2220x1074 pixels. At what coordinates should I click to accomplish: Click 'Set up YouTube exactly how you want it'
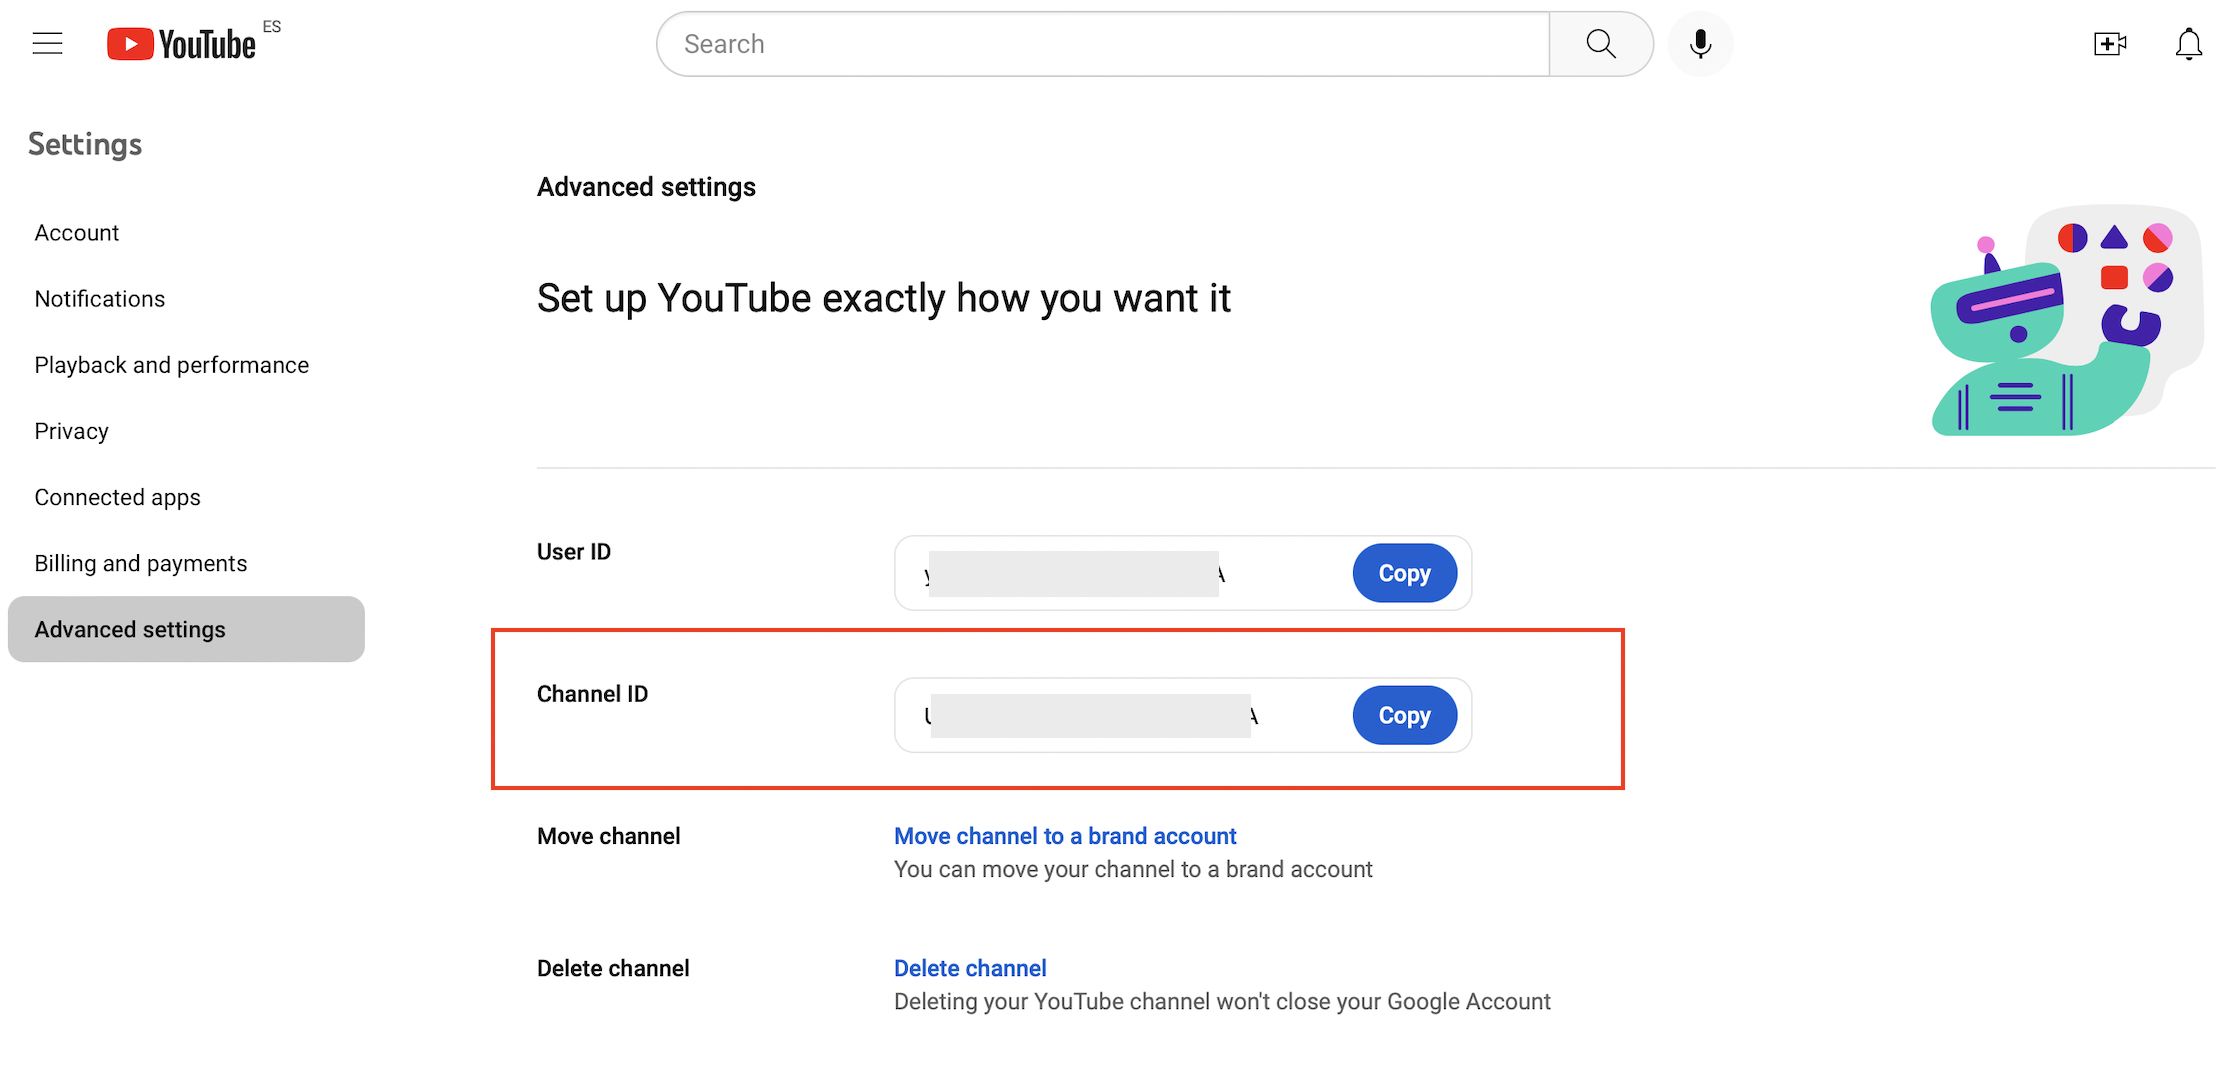coord(884,298)
